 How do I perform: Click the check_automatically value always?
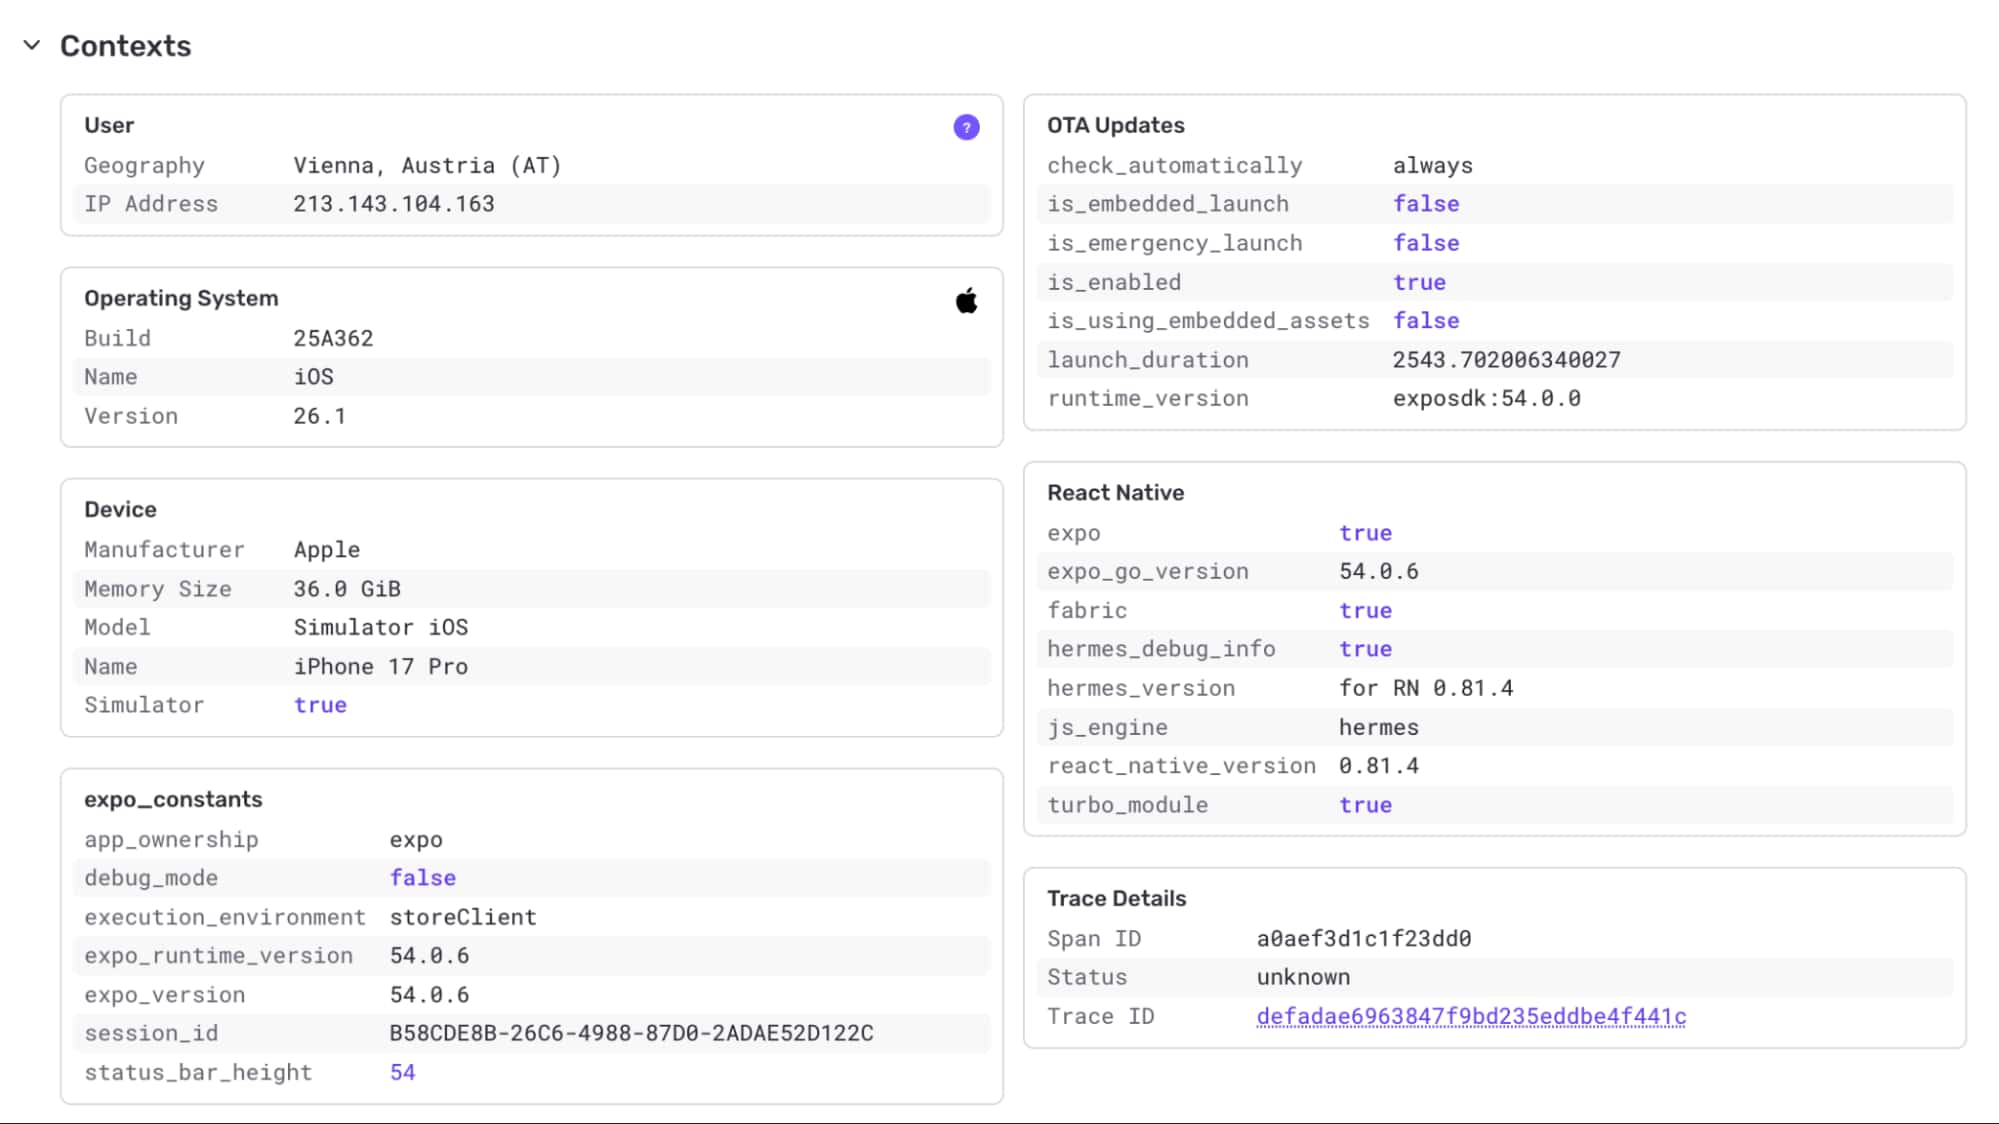pos(1433,165)
